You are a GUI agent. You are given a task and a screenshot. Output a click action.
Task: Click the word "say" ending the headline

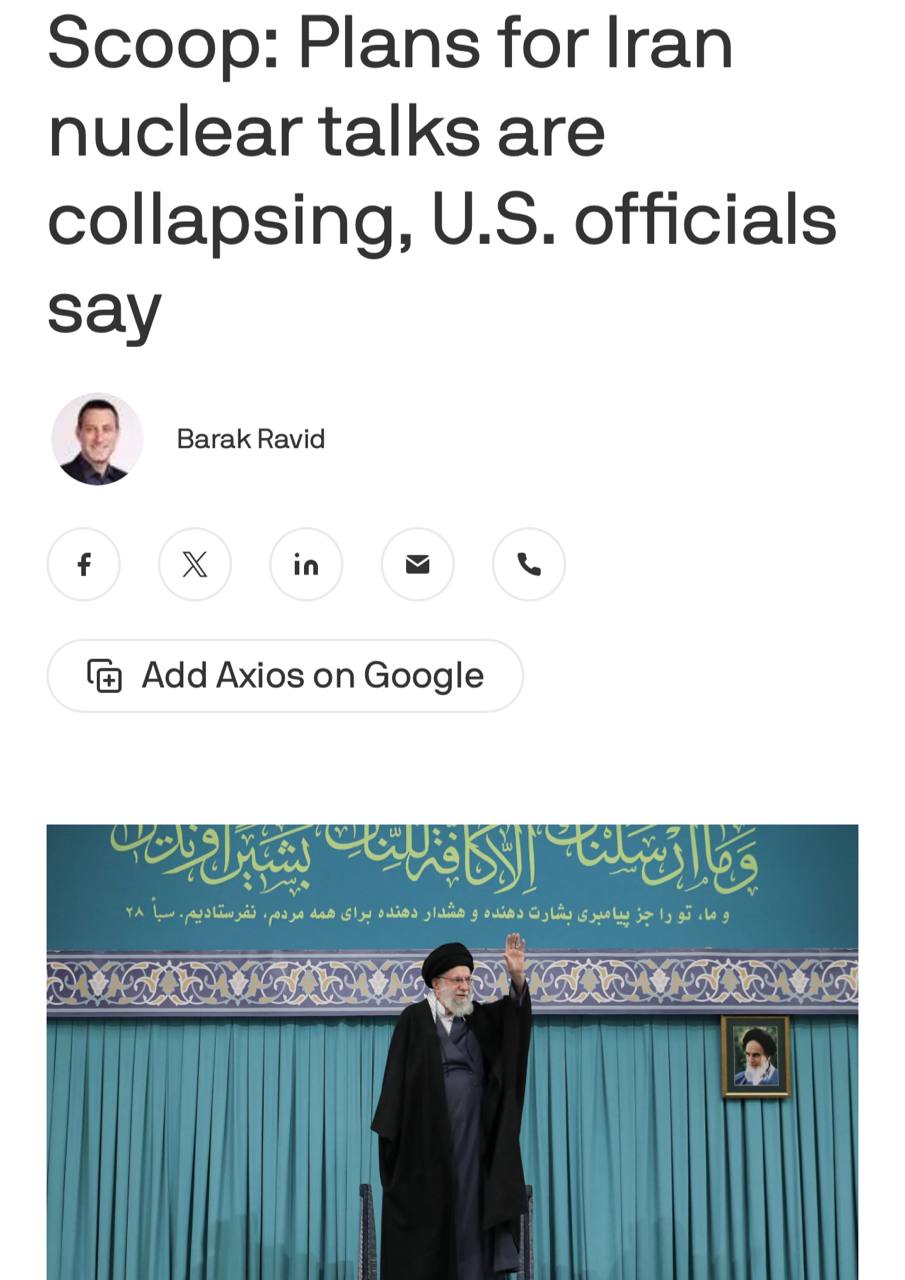point(104,312)
